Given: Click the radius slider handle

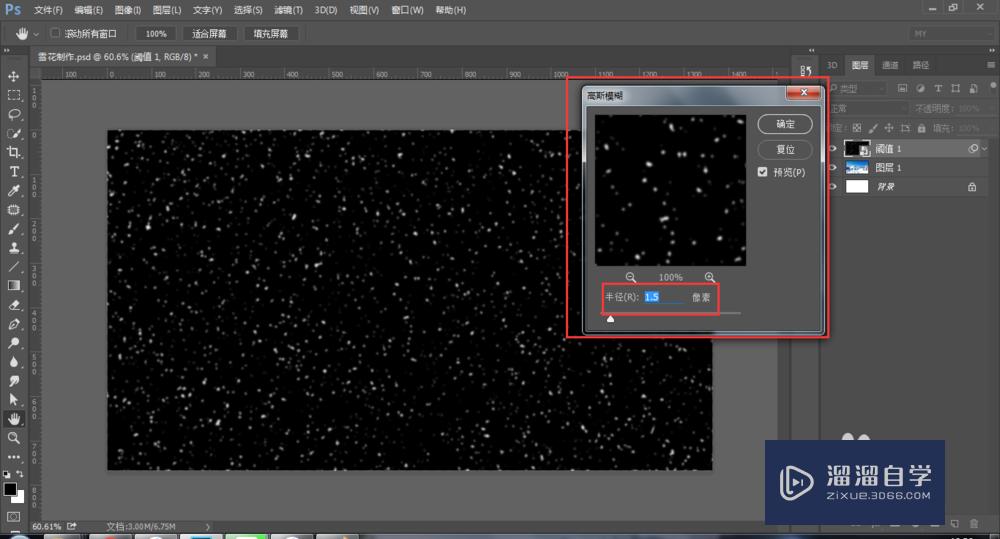Looking at the screenshot, I should click(x=610, y=318).
